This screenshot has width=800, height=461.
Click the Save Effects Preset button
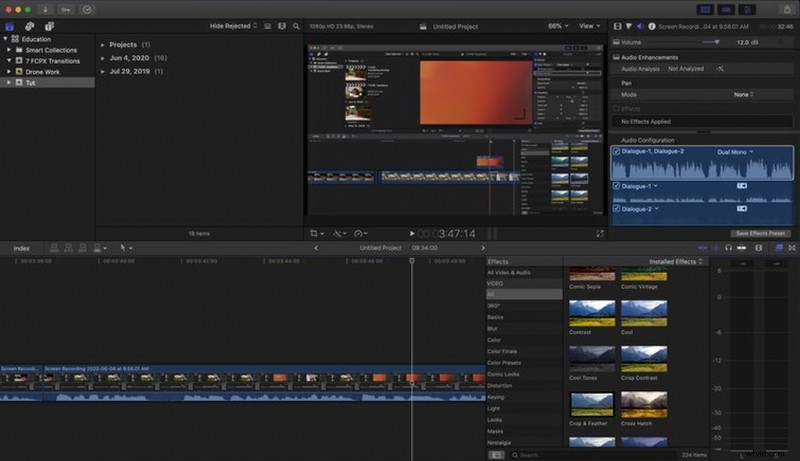point(760,234)
